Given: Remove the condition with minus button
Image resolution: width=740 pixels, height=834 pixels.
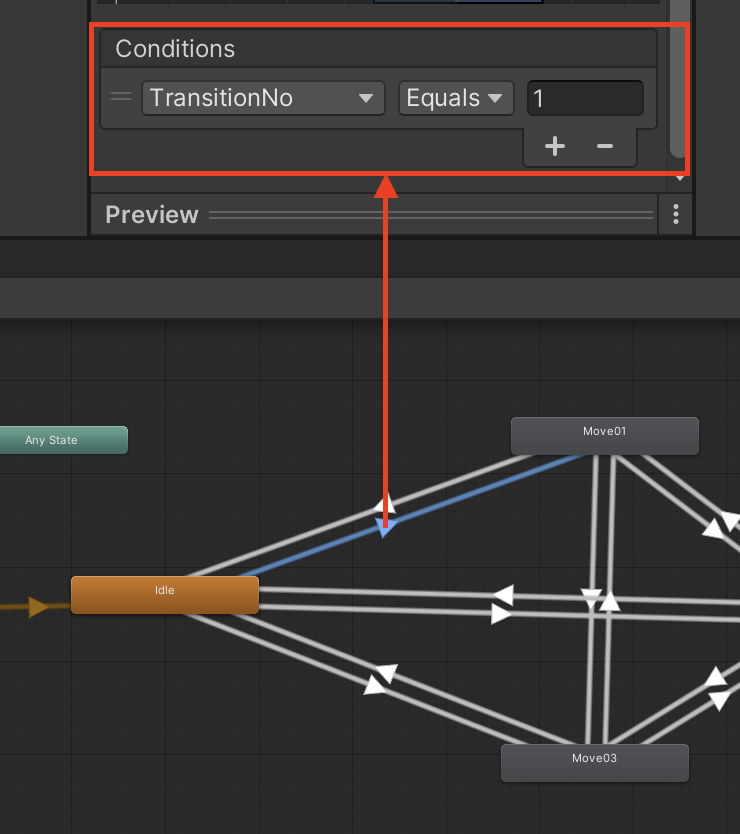Looking at the screenshot, I should click(604, 146).
